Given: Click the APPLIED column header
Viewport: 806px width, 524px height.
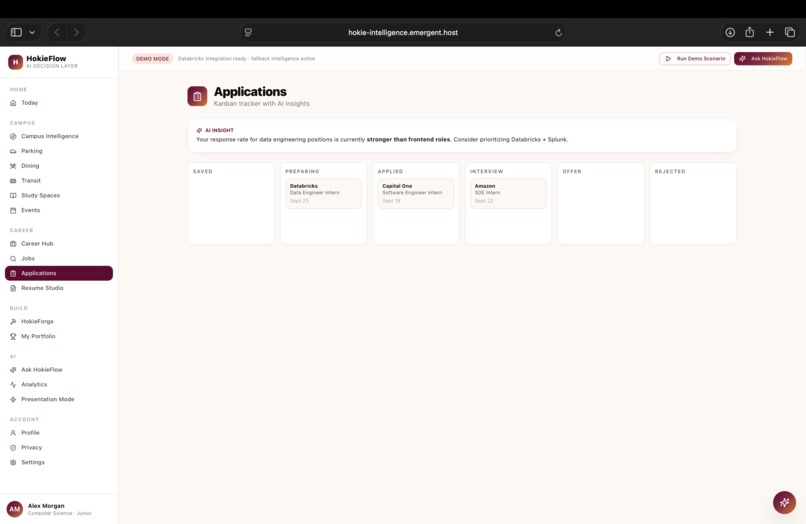Looking at the screenshot, I should point(390,172).
